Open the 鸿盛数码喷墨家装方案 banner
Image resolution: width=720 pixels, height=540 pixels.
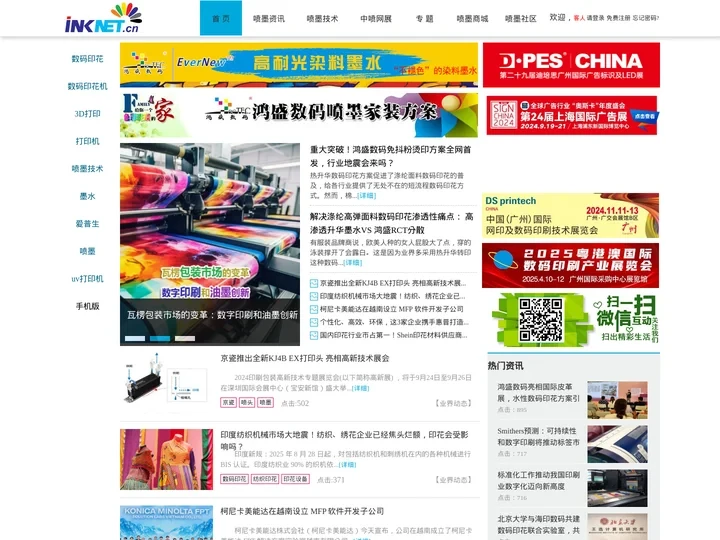(299, 115)
